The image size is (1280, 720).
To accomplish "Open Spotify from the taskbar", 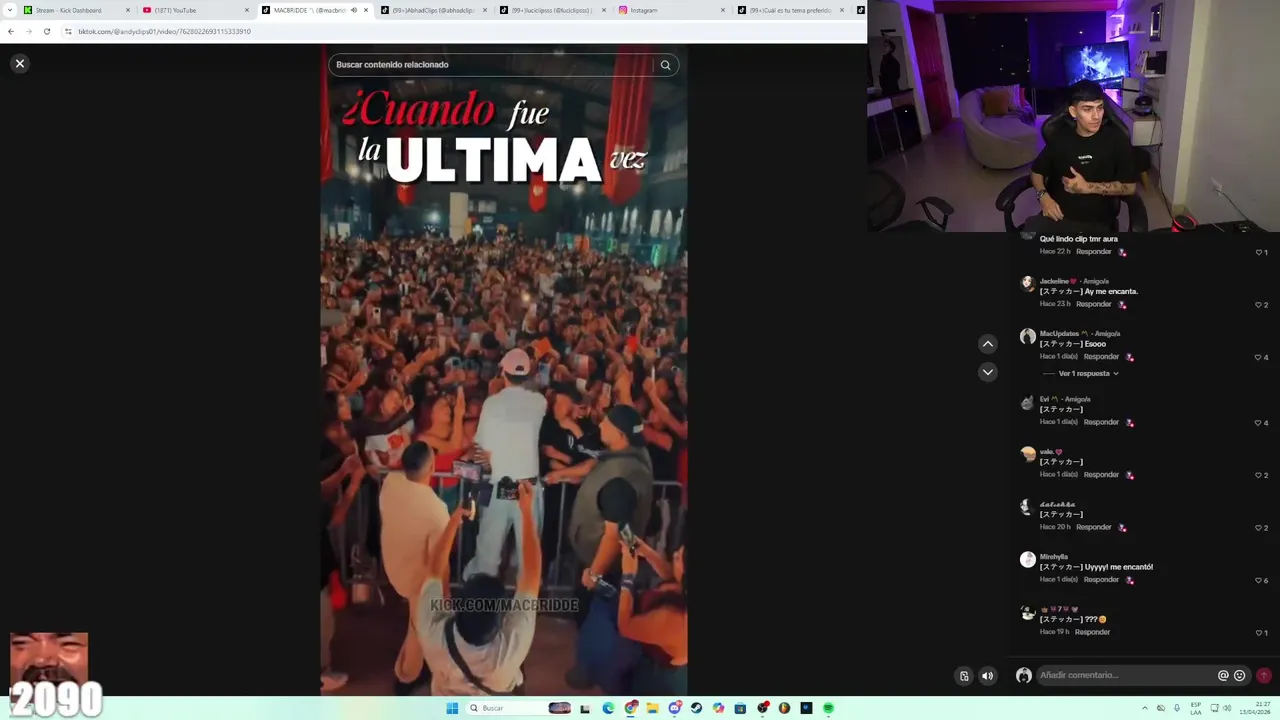I will [x=828, y=708].
